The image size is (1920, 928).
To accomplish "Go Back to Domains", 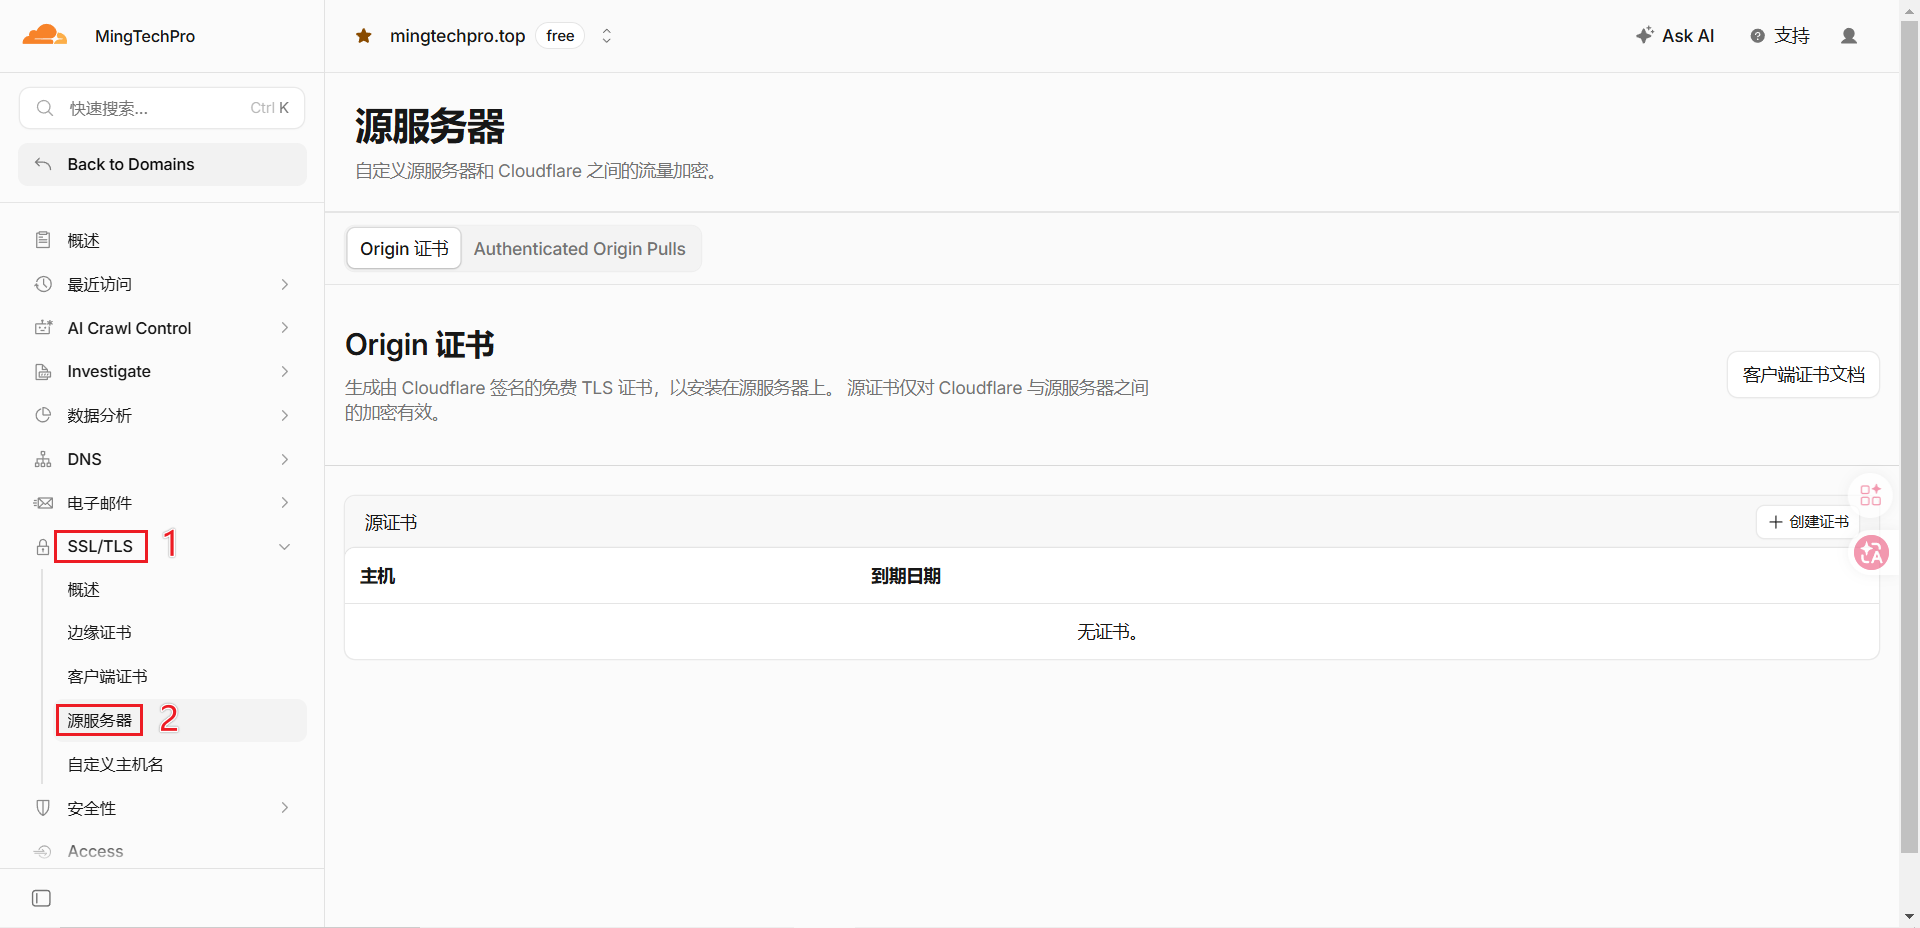I will 162,164.
